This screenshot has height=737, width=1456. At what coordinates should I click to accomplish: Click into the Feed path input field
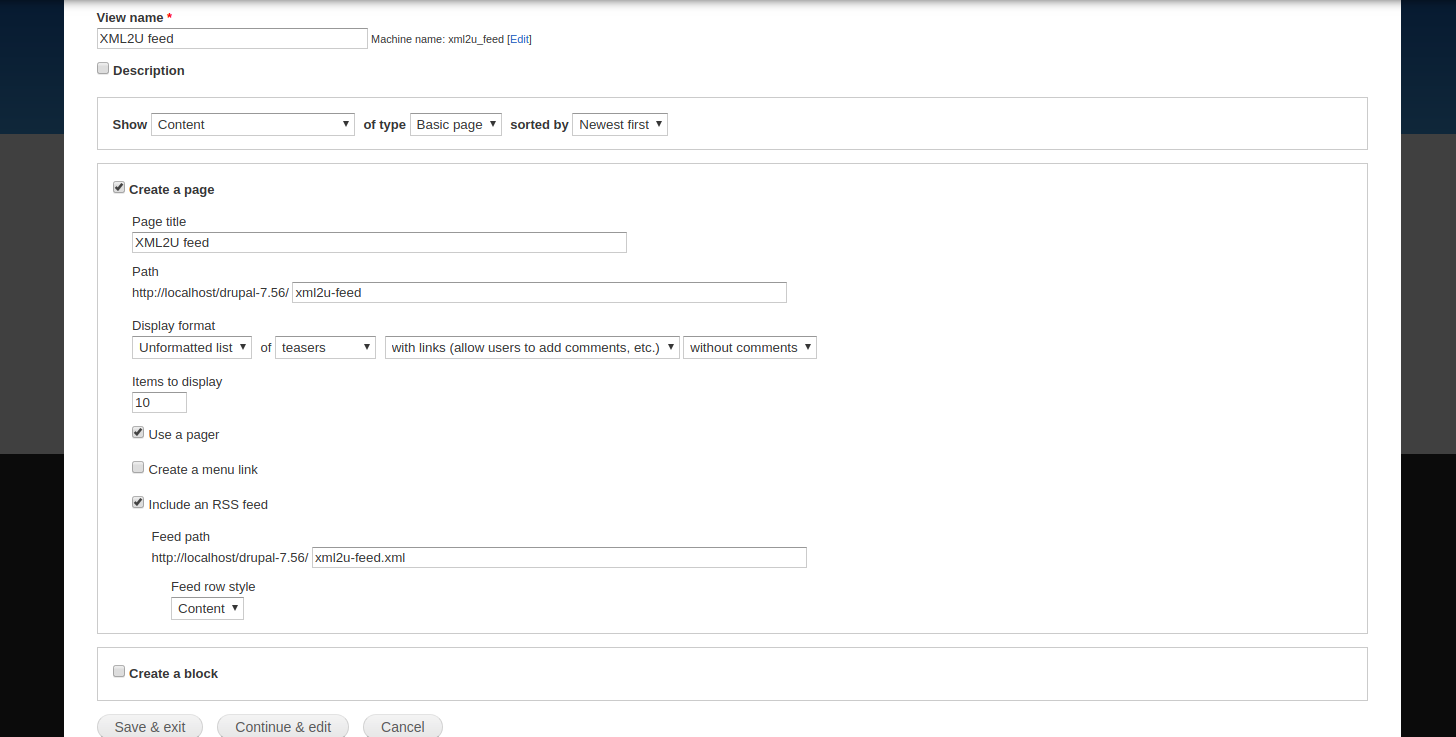coord(559,558)
